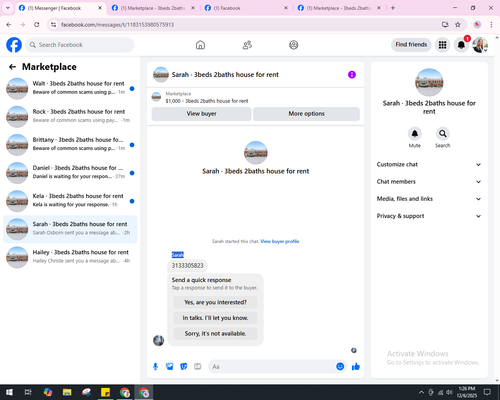
Task: Focus the Search Facebook field
Action: [x=80, y=45]
